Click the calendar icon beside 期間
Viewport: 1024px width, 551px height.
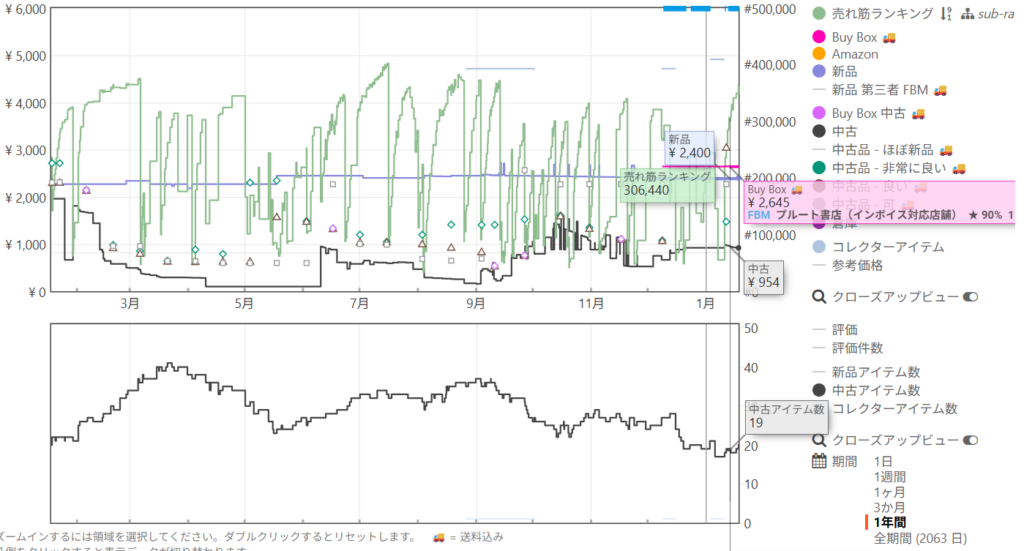click(x=819, y=461)
